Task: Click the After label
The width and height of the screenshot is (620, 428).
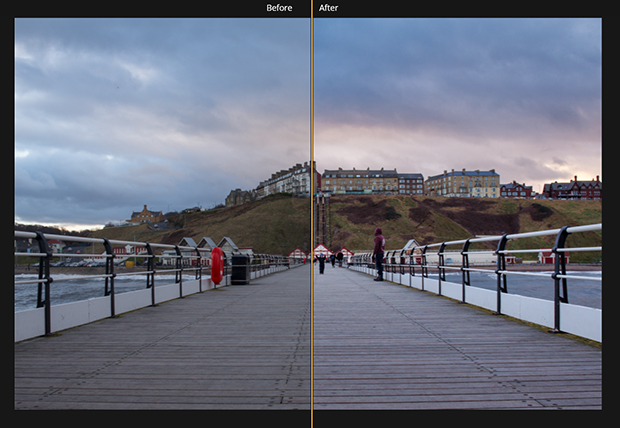Action: coord(328,8)
